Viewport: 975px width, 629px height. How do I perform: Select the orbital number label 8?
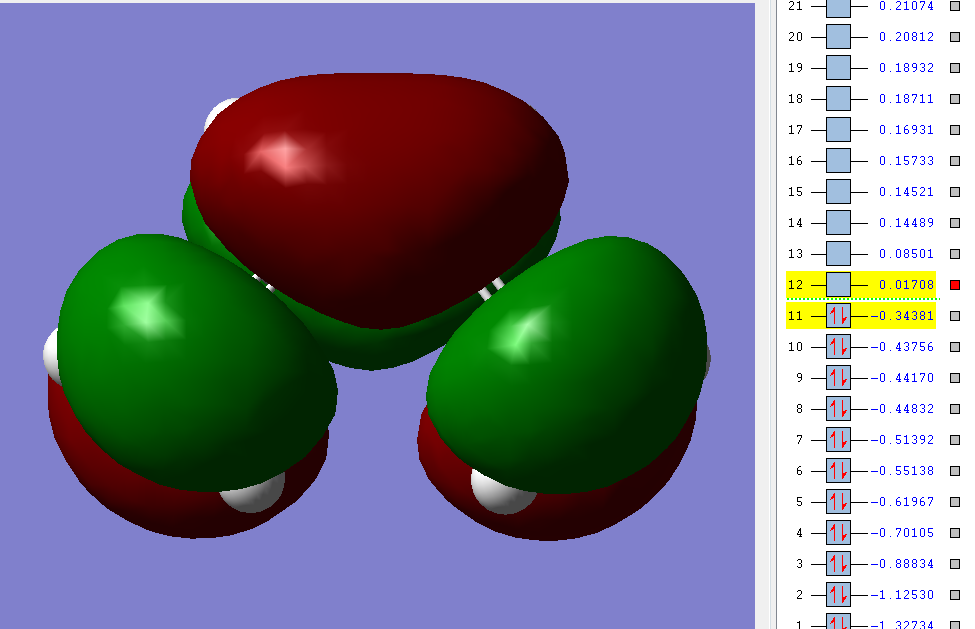pyautogui.click(x=799, y=409)
